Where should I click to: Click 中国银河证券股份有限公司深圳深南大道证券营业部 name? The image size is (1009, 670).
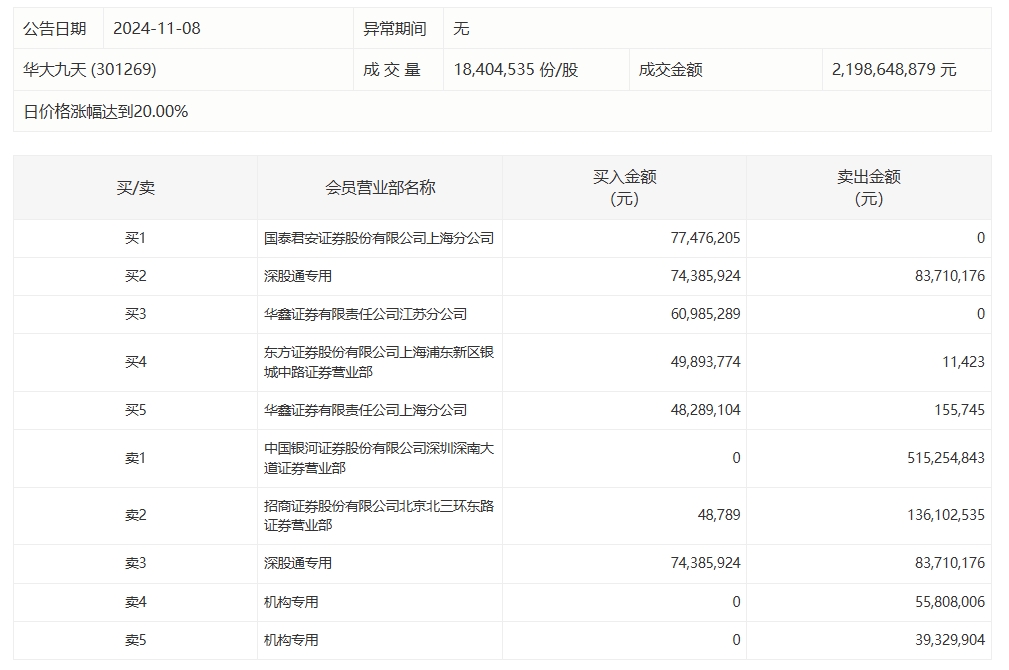pyautogui.click(x=379, y=458)
